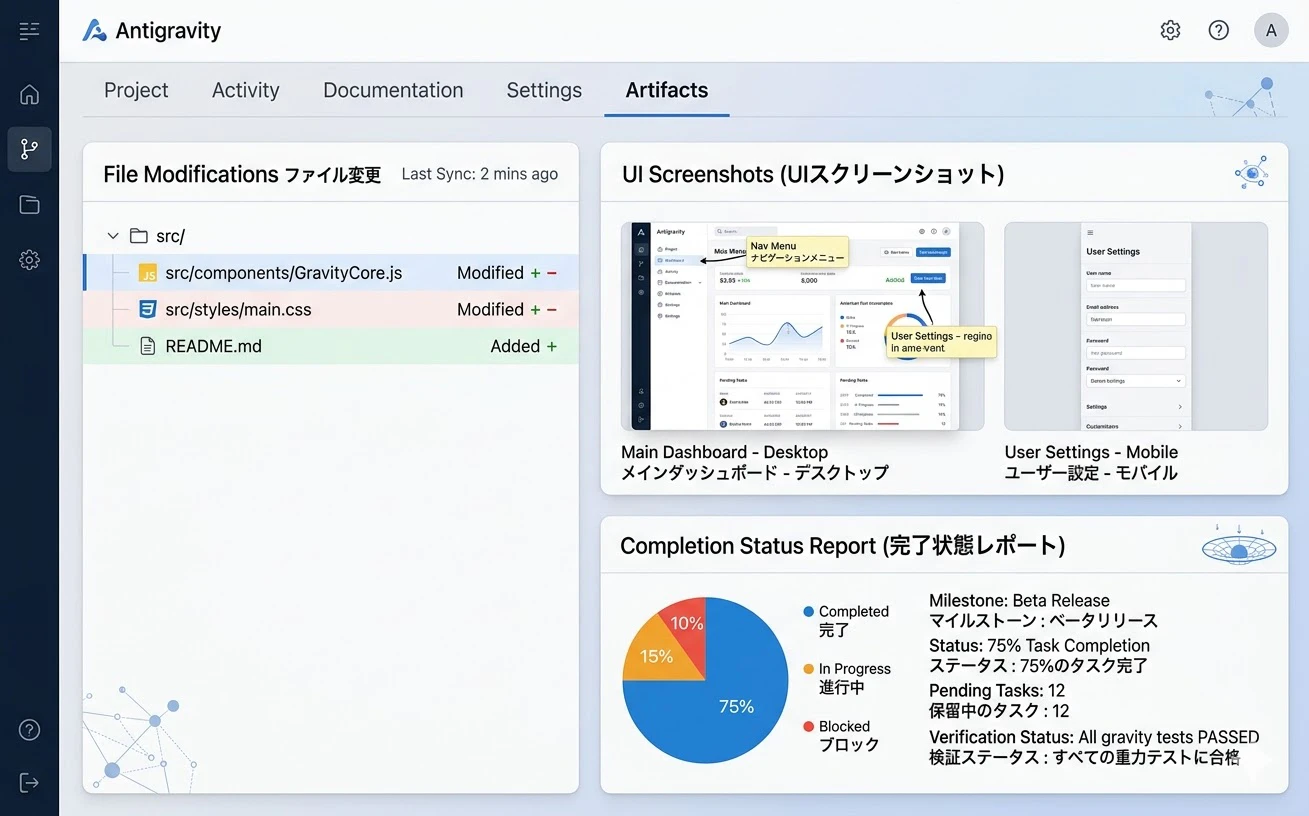Click the eye icon in UI Screenshots panel

coord(1250,173)
